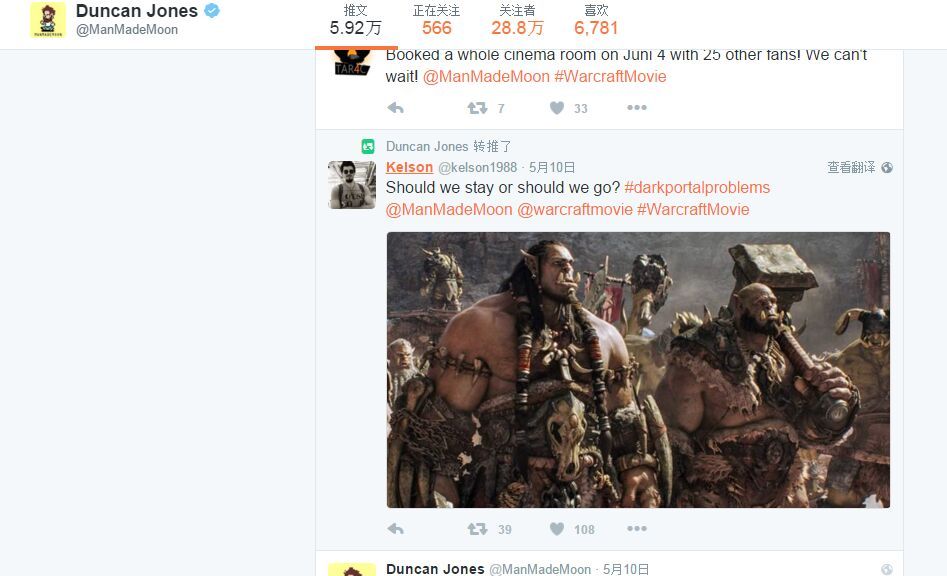Open the #darkportalproblems hashtag

(697, 188)
